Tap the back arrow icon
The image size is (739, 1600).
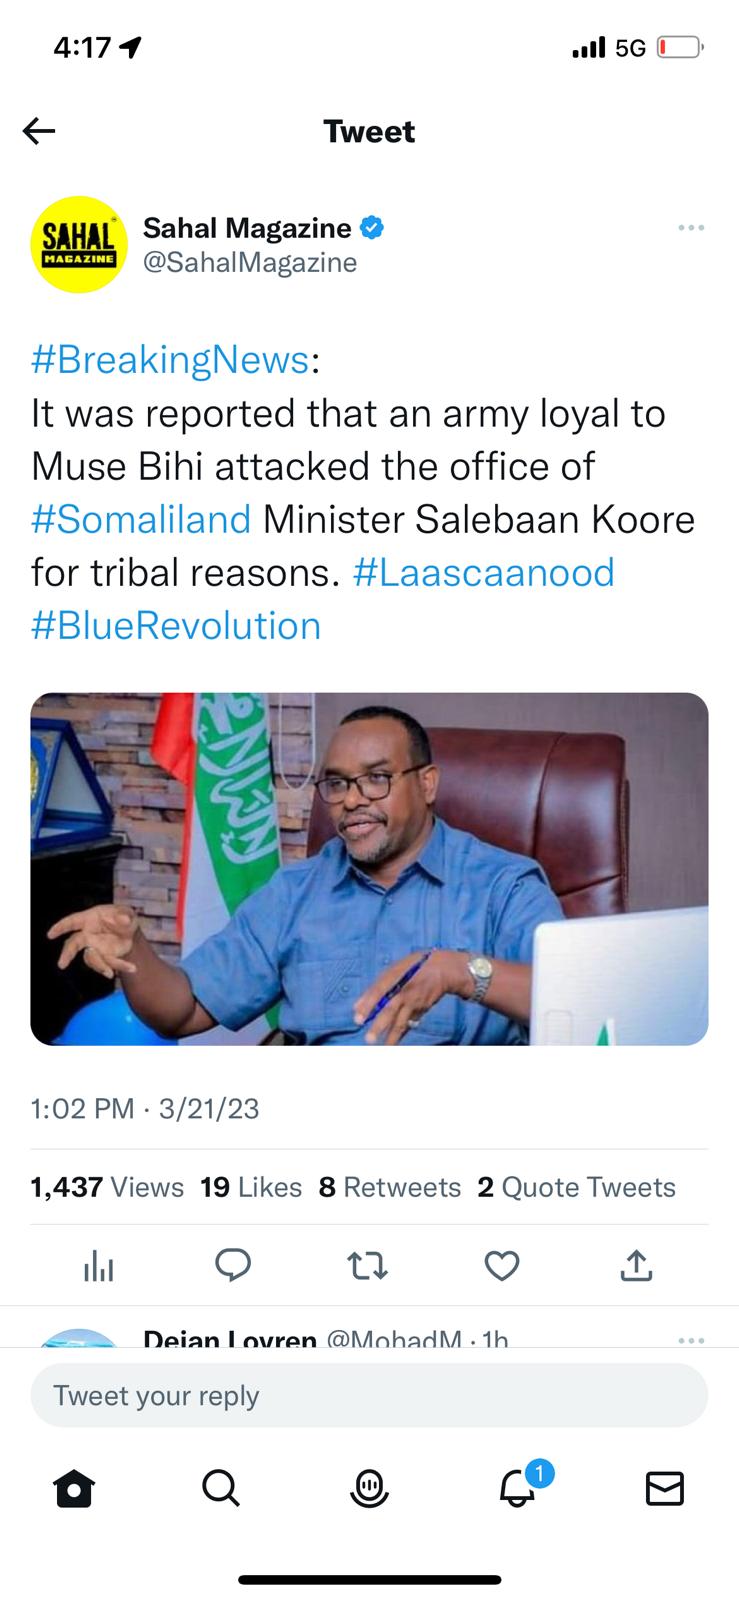39,131
